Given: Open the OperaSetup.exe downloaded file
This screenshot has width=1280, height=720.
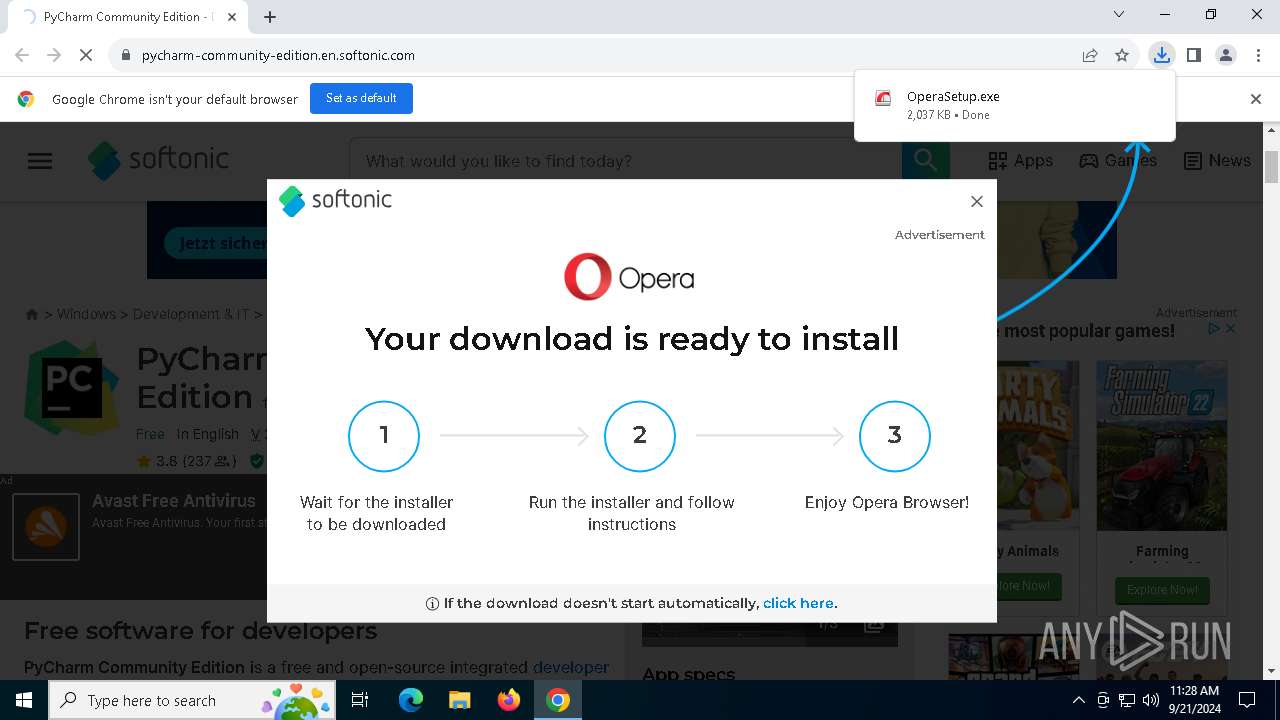Looking at the screenshot, I should click(x=1015, y=105).
